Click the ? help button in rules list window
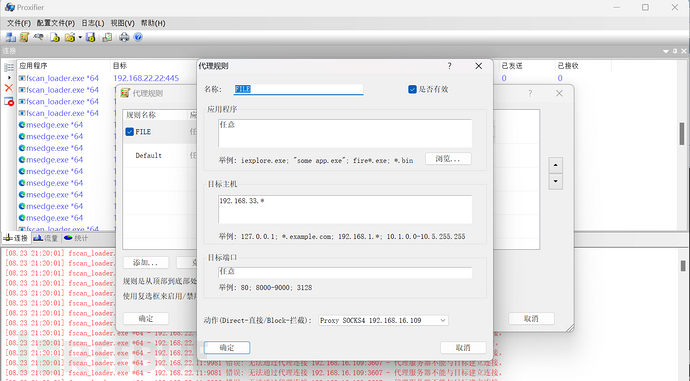The height and width of the screenshot is (381, 690). (x=530, y=93)
